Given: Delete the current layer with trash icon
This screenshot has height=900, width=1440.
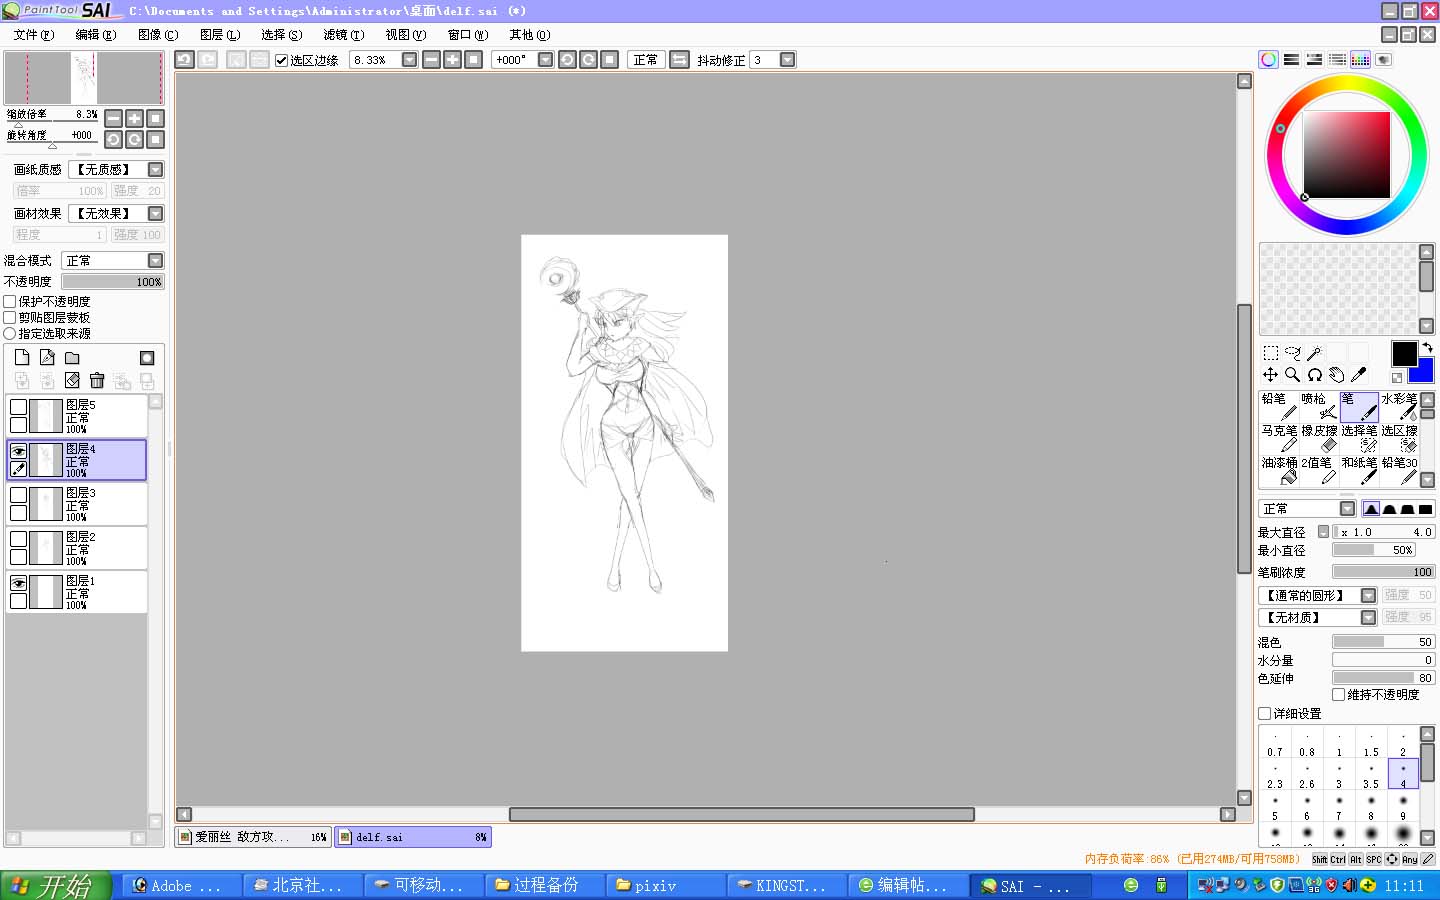Looking at the screenshot, I should tap(97, 380).
